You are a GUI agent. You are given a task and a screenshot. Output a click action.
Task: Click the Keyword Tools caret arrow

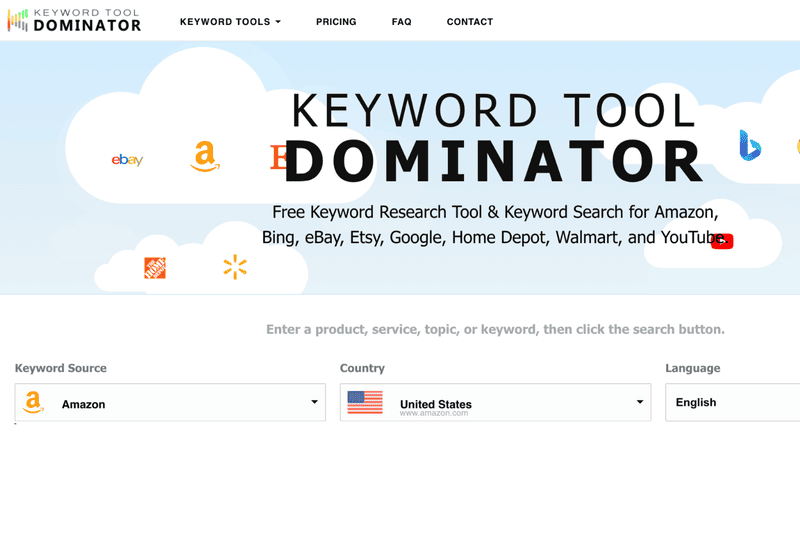[x=278, y=22]
